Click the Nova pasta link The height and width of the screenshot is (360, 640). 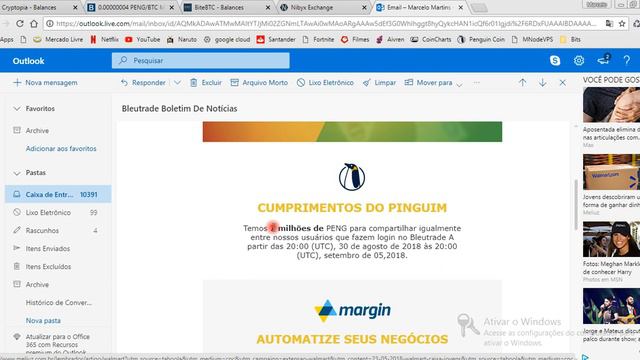coord(43,320)
